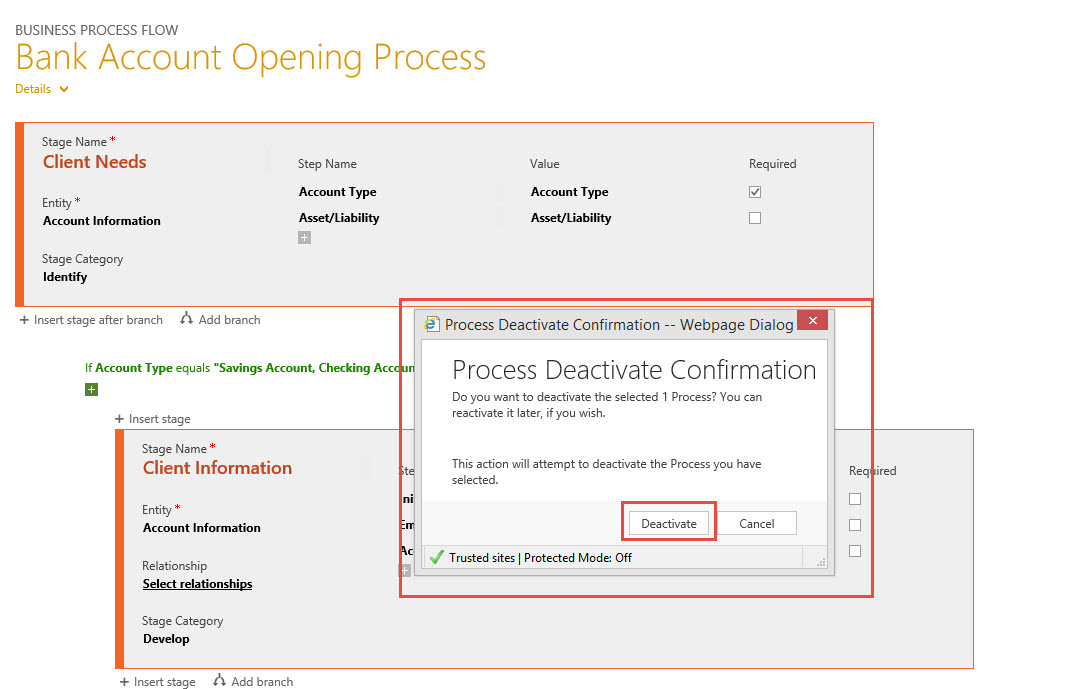Tick the first Required checkbox in Client Information
Viewport: 1070px width, 689px height.
[854, 499]
